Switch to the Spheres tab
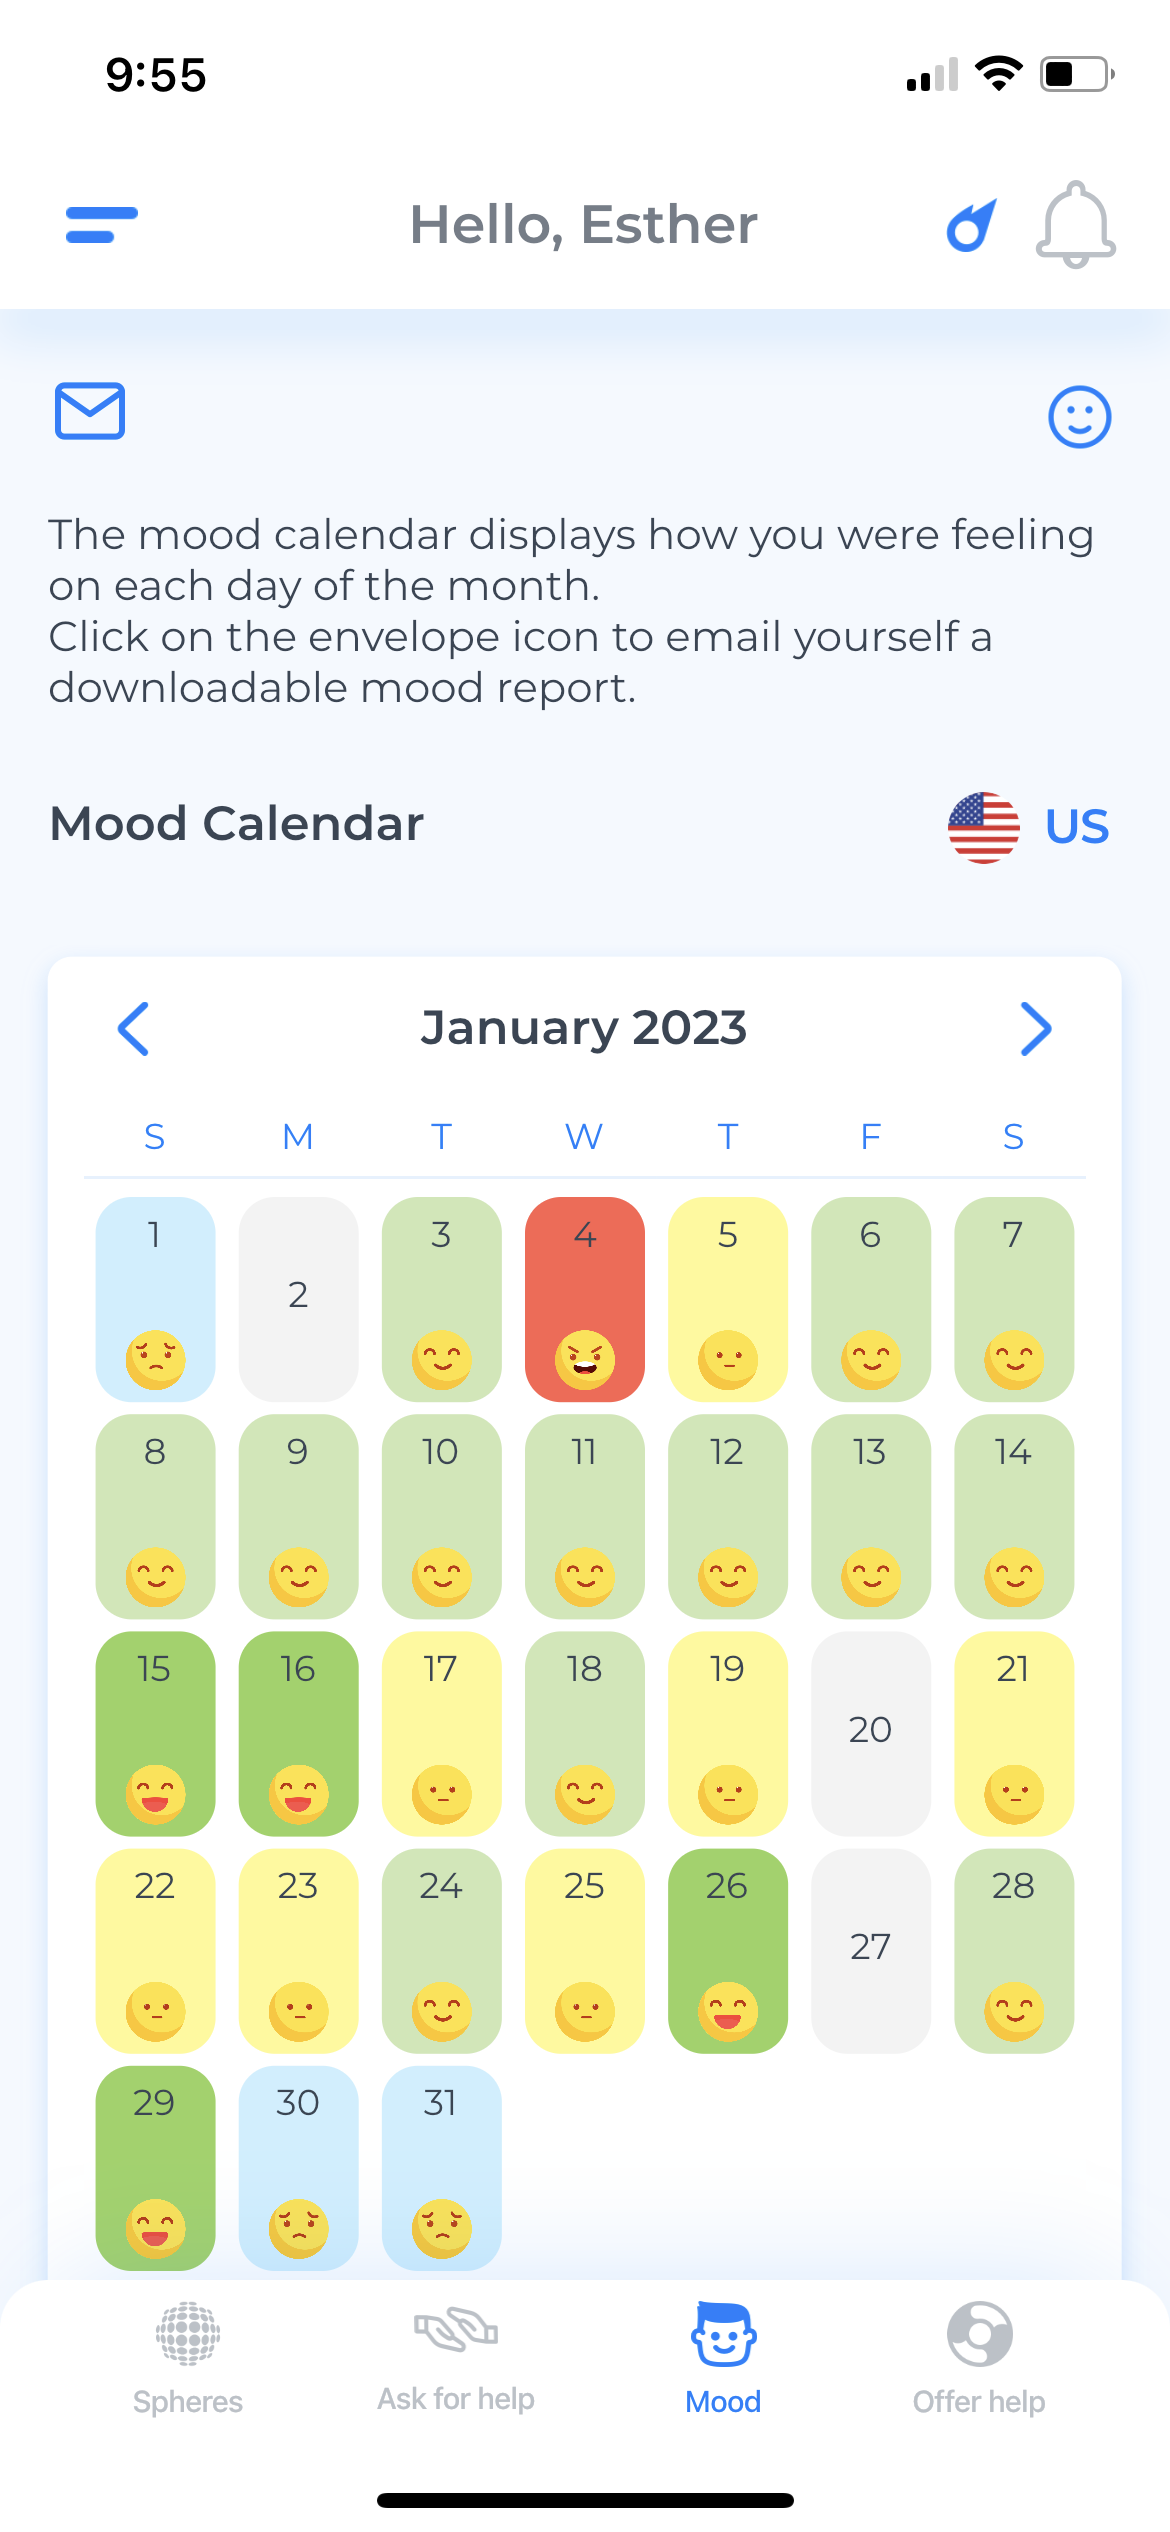This screenshot has width=1170, height=2532. [x=188, y=2357]
